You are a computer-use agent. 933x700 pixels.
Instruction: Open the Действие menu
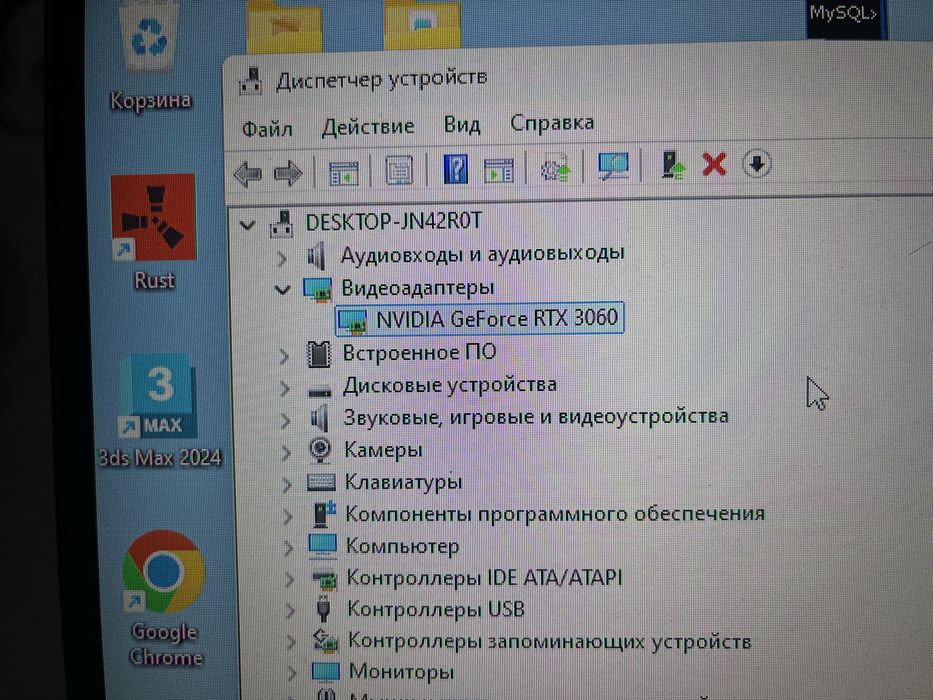click(x=368, y=127)
